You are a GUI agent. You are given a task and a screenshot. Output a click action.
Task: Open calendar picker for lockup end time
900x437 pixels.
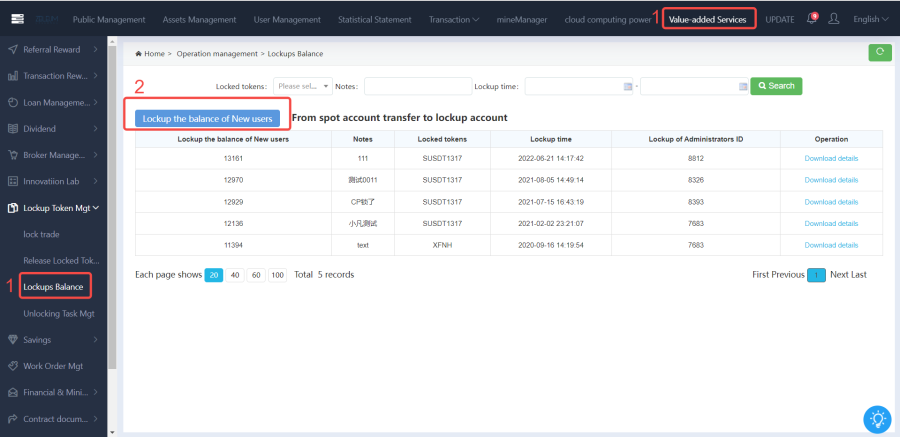[743, 86]
